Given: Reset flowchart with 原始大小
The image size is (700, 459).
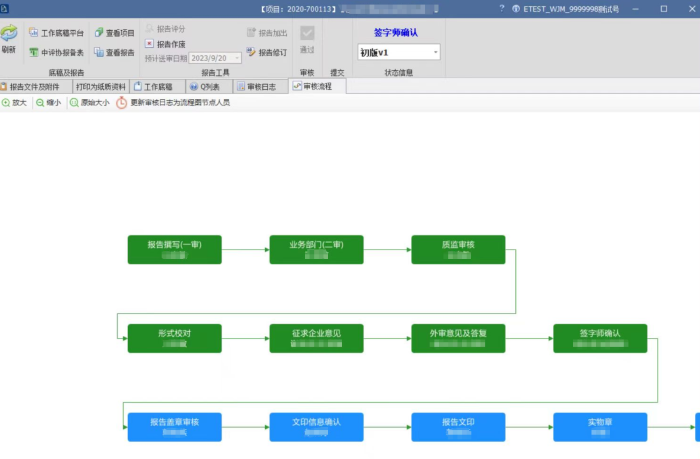Looking at the screenshot, I should point(89,103).
